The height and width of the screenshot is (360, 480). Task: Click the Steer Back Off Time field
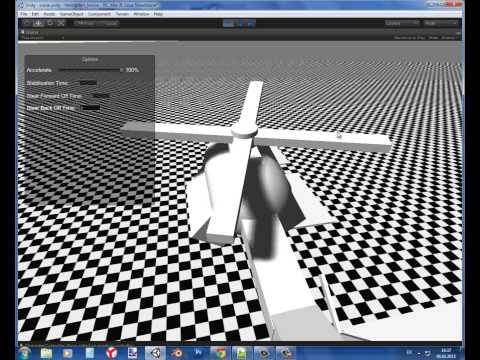(x=91, y=108)
